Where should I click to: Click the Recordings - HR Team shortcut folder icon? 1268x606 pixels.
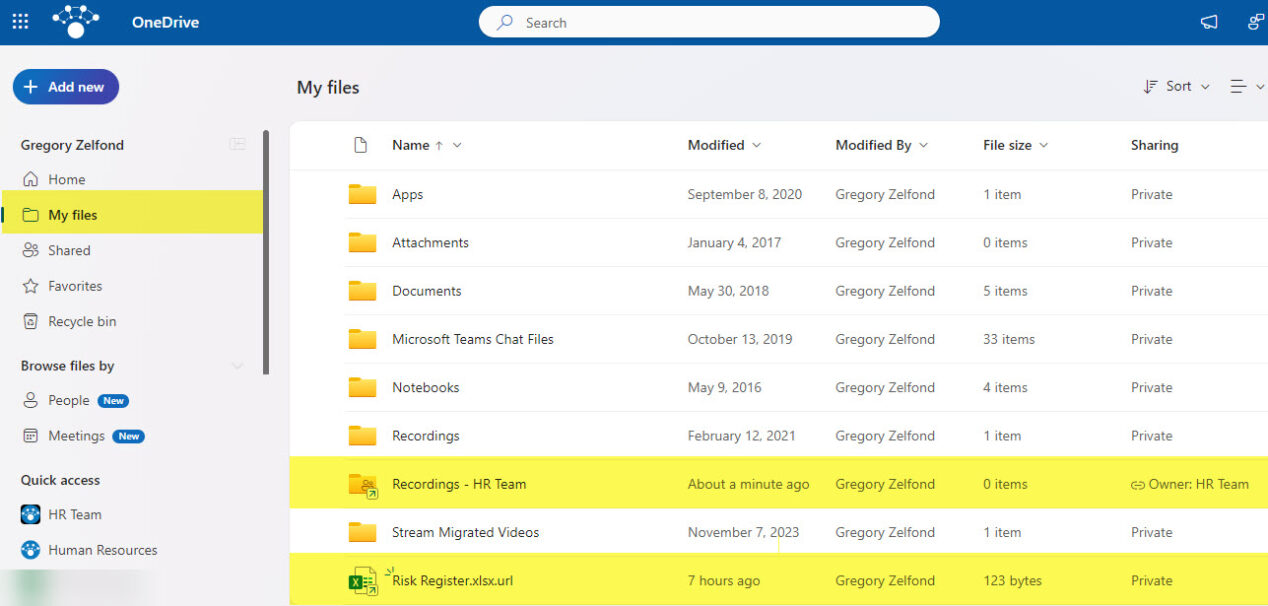pos(363,485)
